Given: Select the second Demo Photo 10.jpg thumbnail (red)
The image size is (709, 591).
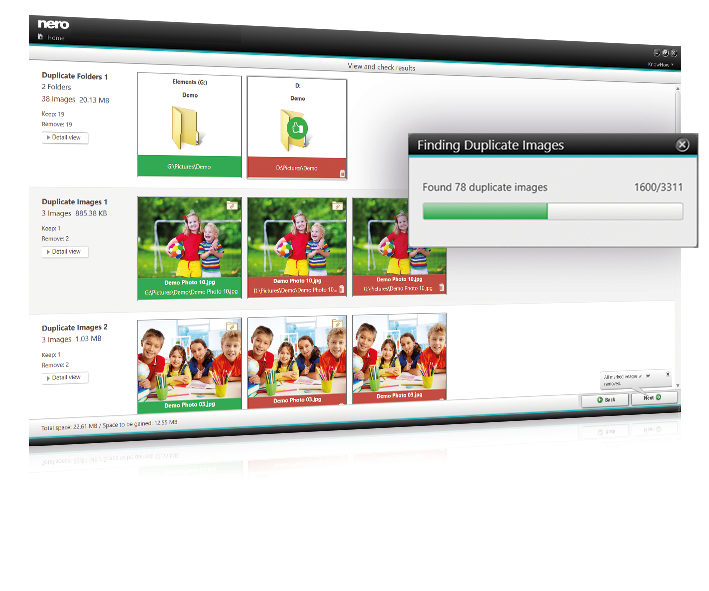Looking at the screenshot, I should point(297,247).
